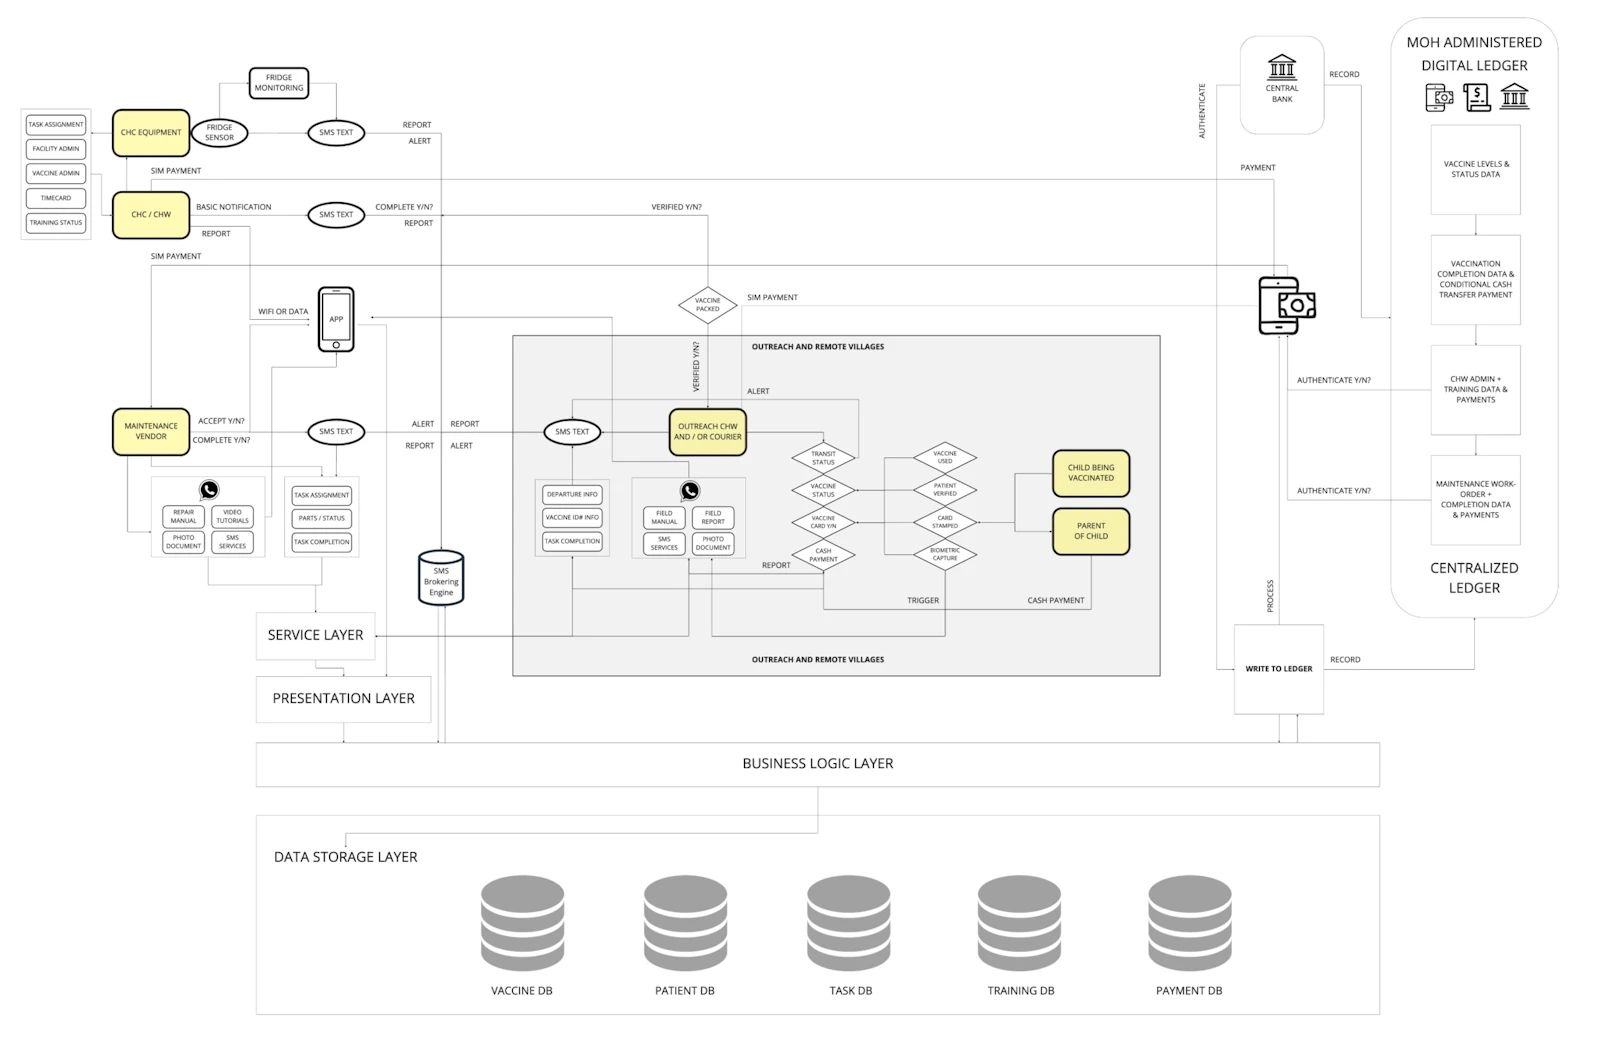Viewport: 1600px width, 1062px height.
Task: Select the Parent of Child yellow box
Action: point(1090,531)
